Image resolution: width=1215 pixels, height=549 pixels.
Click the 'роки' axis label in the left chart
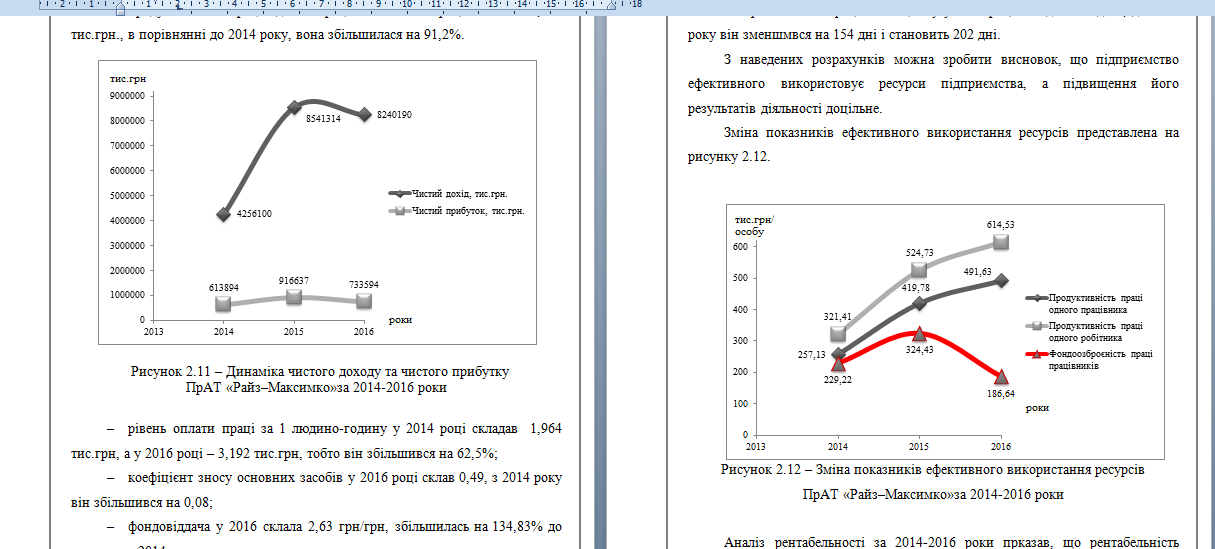tap(401, 318)
